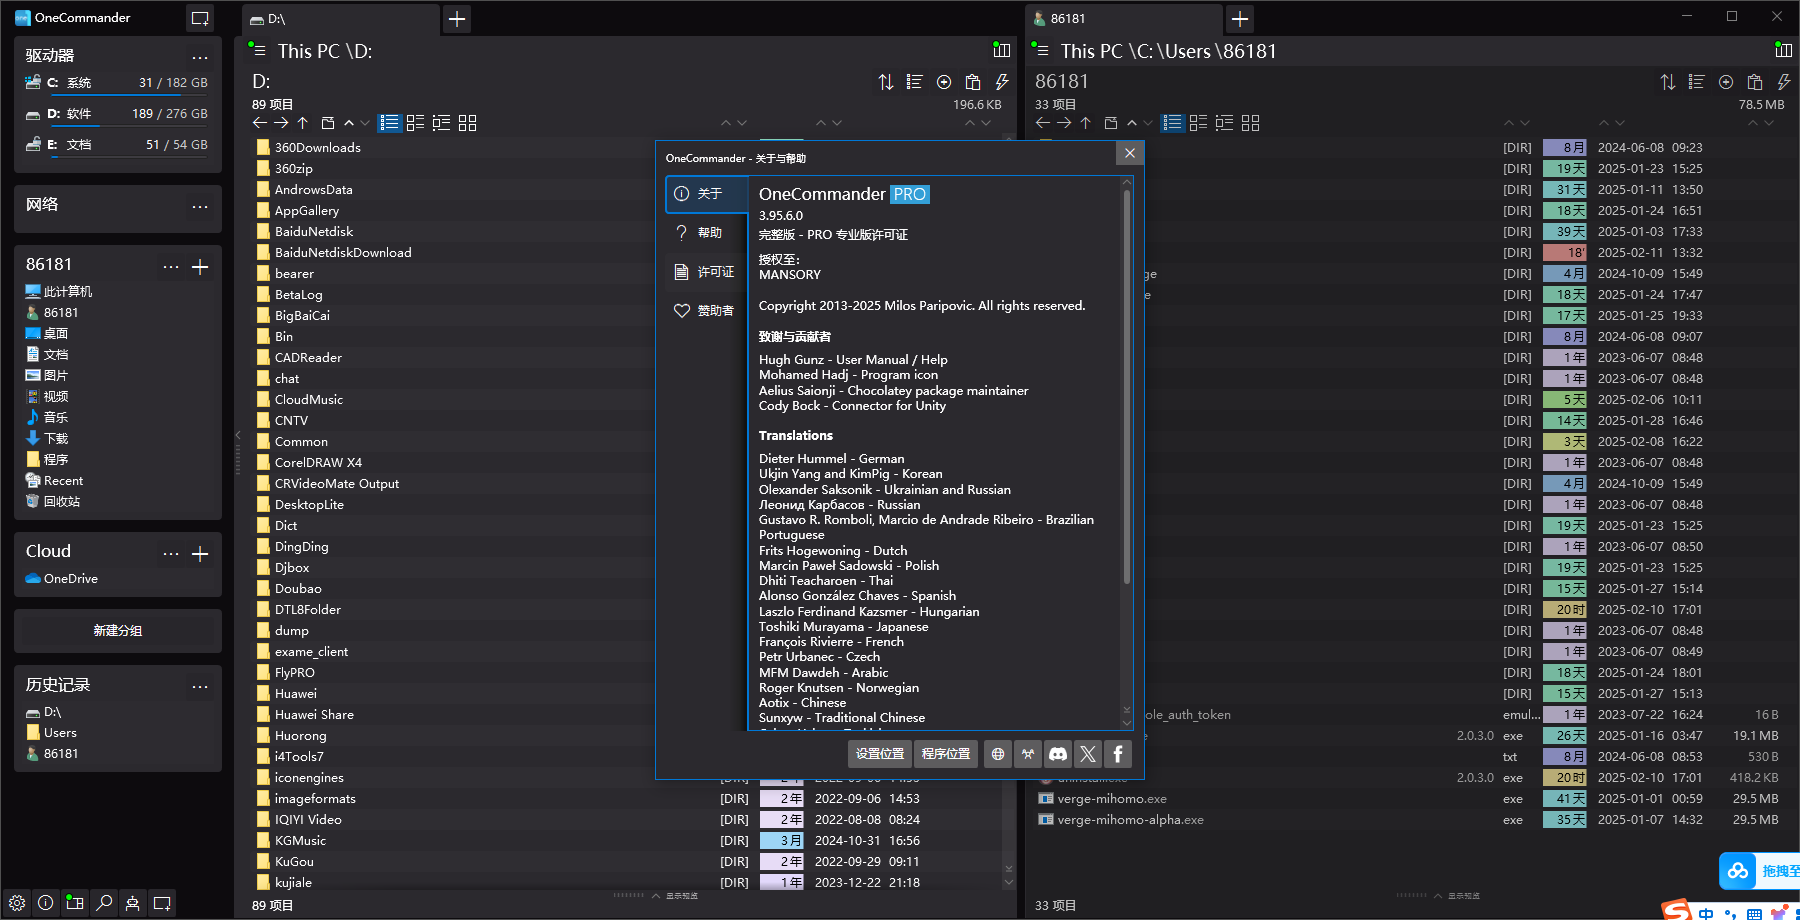The height and width of the screenshot is (920, 1800).
Task: Open the 驱动器 section options menu
Action: click(200, 57)
